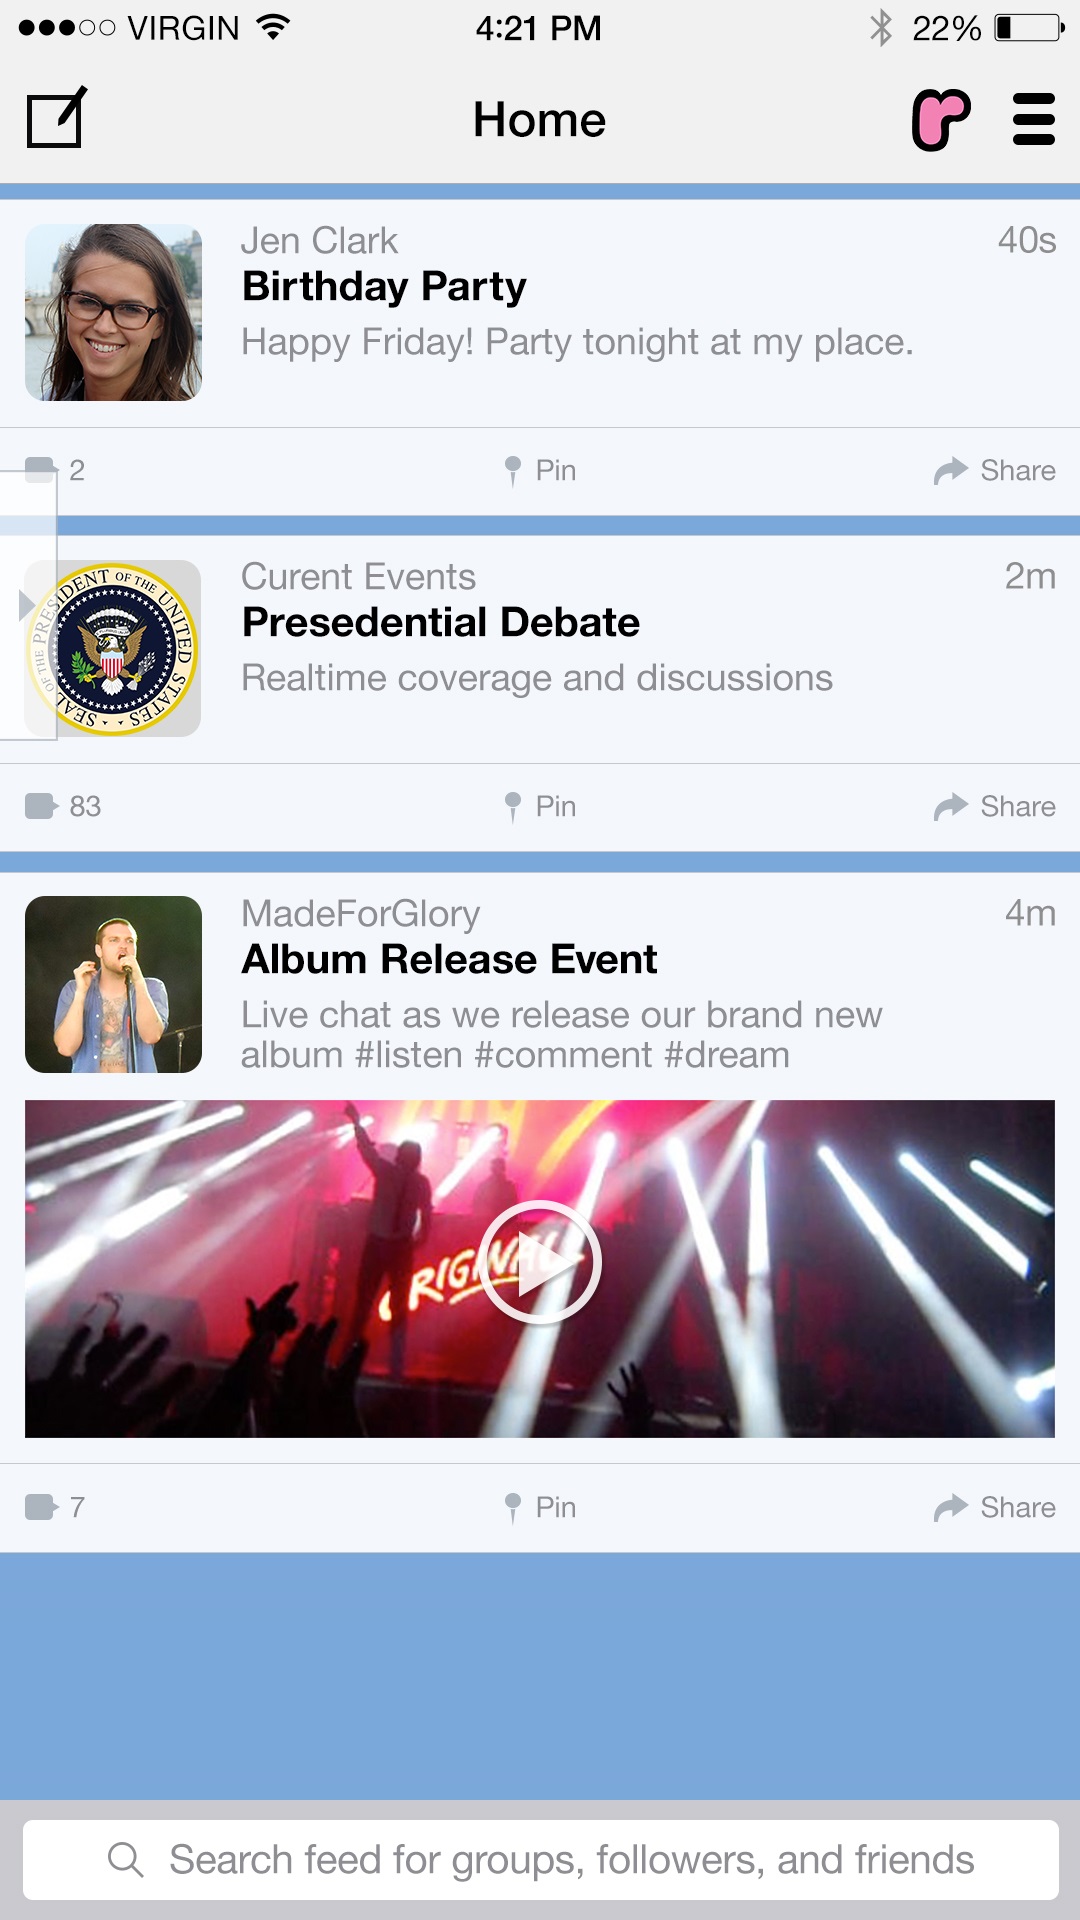Open the Birthday Party post
Screen dimensions: 1080x1920
pos(384,287)
